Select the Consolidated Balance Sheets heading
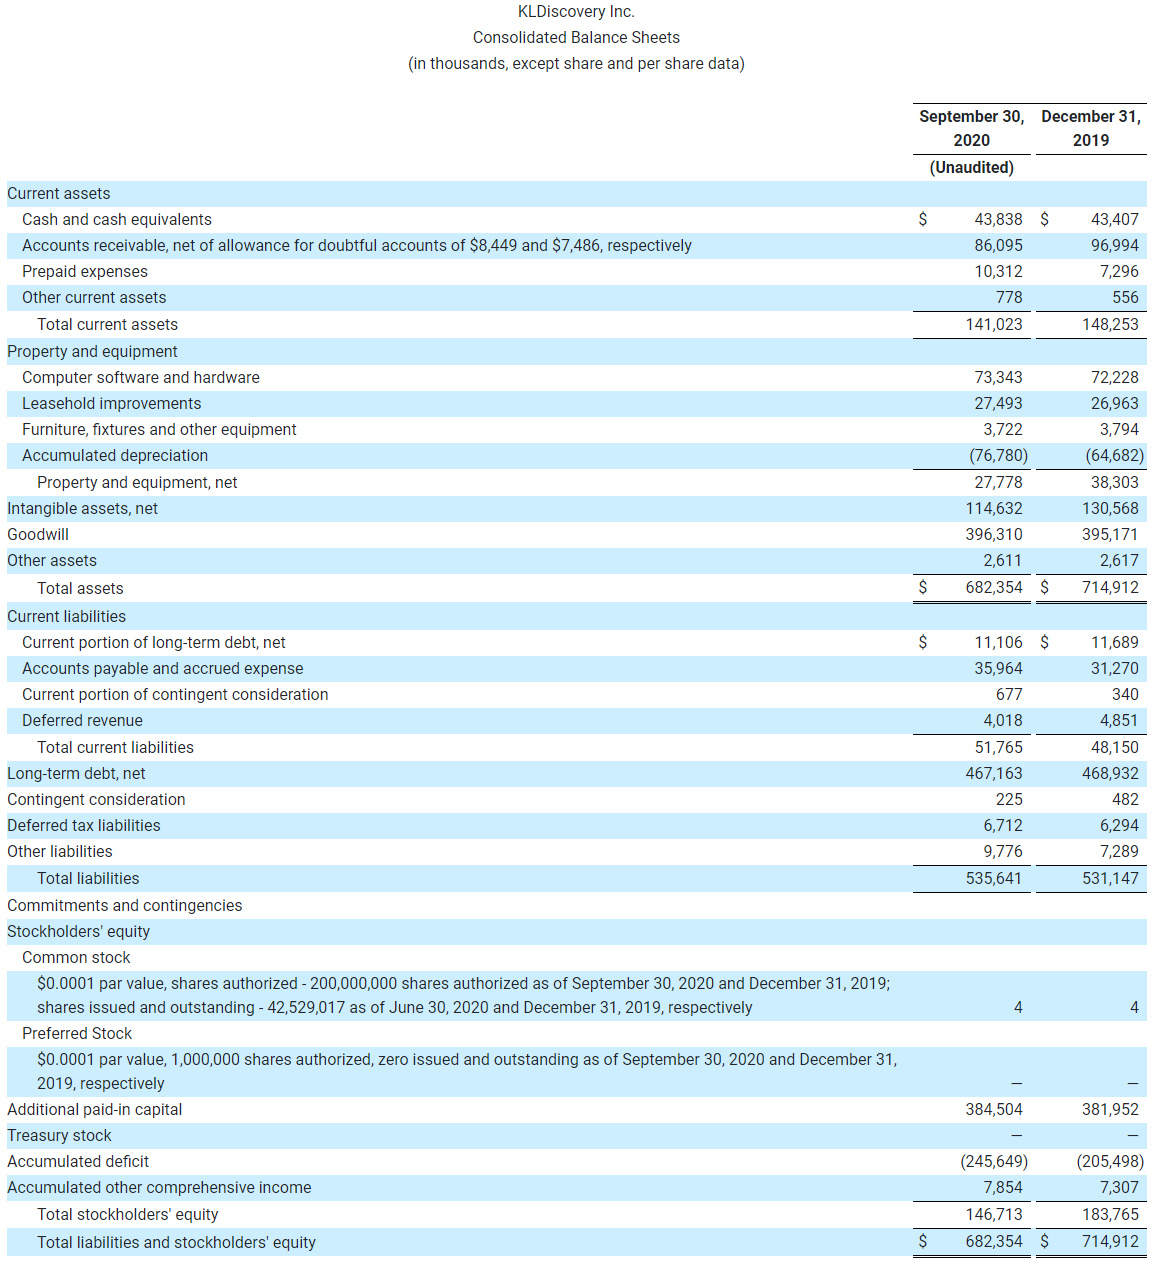This screenshot has width=1154, height=1264. (576, 37)
